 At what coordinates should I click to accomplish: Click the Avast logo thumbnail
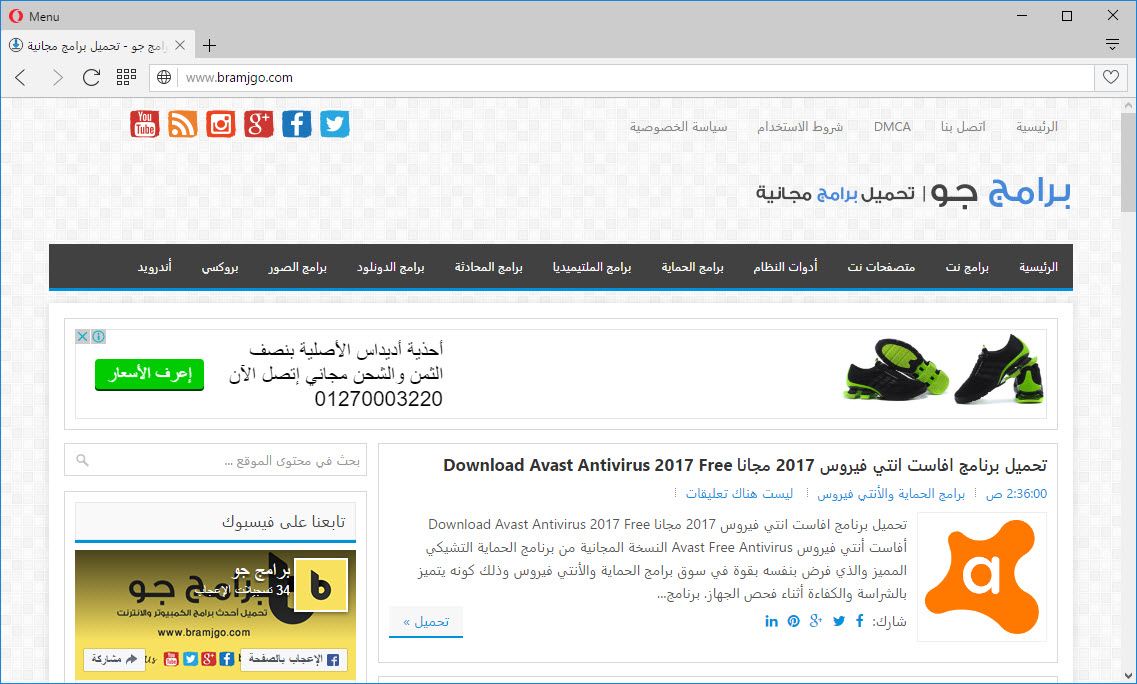click(x=981, y=577)
